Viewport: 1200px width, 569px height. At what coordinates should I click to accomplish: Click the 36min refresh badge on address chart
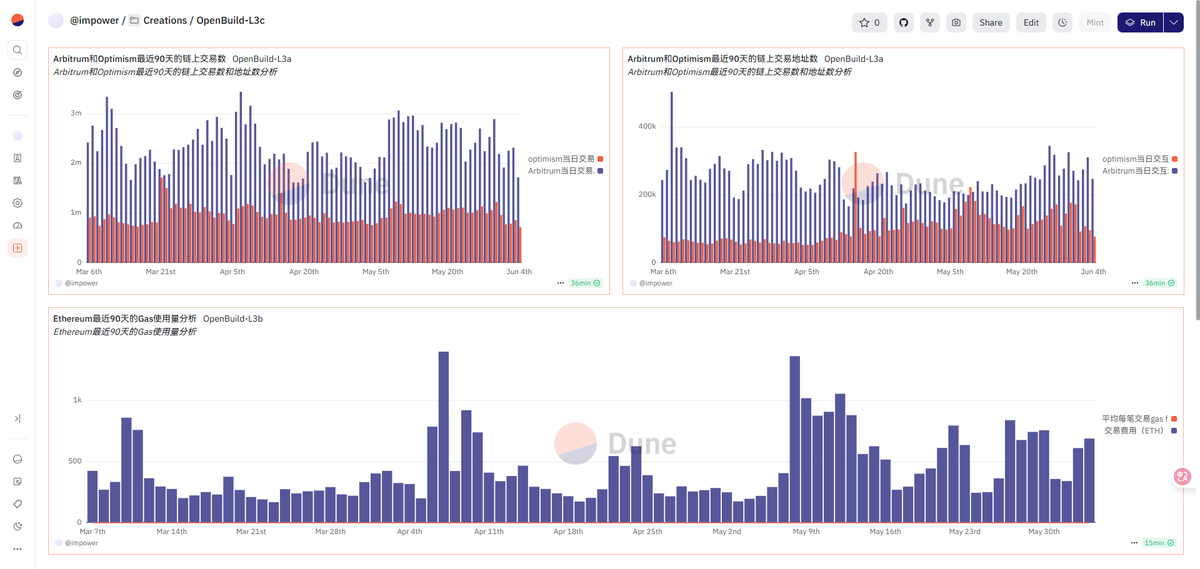tap(1160, 283)
